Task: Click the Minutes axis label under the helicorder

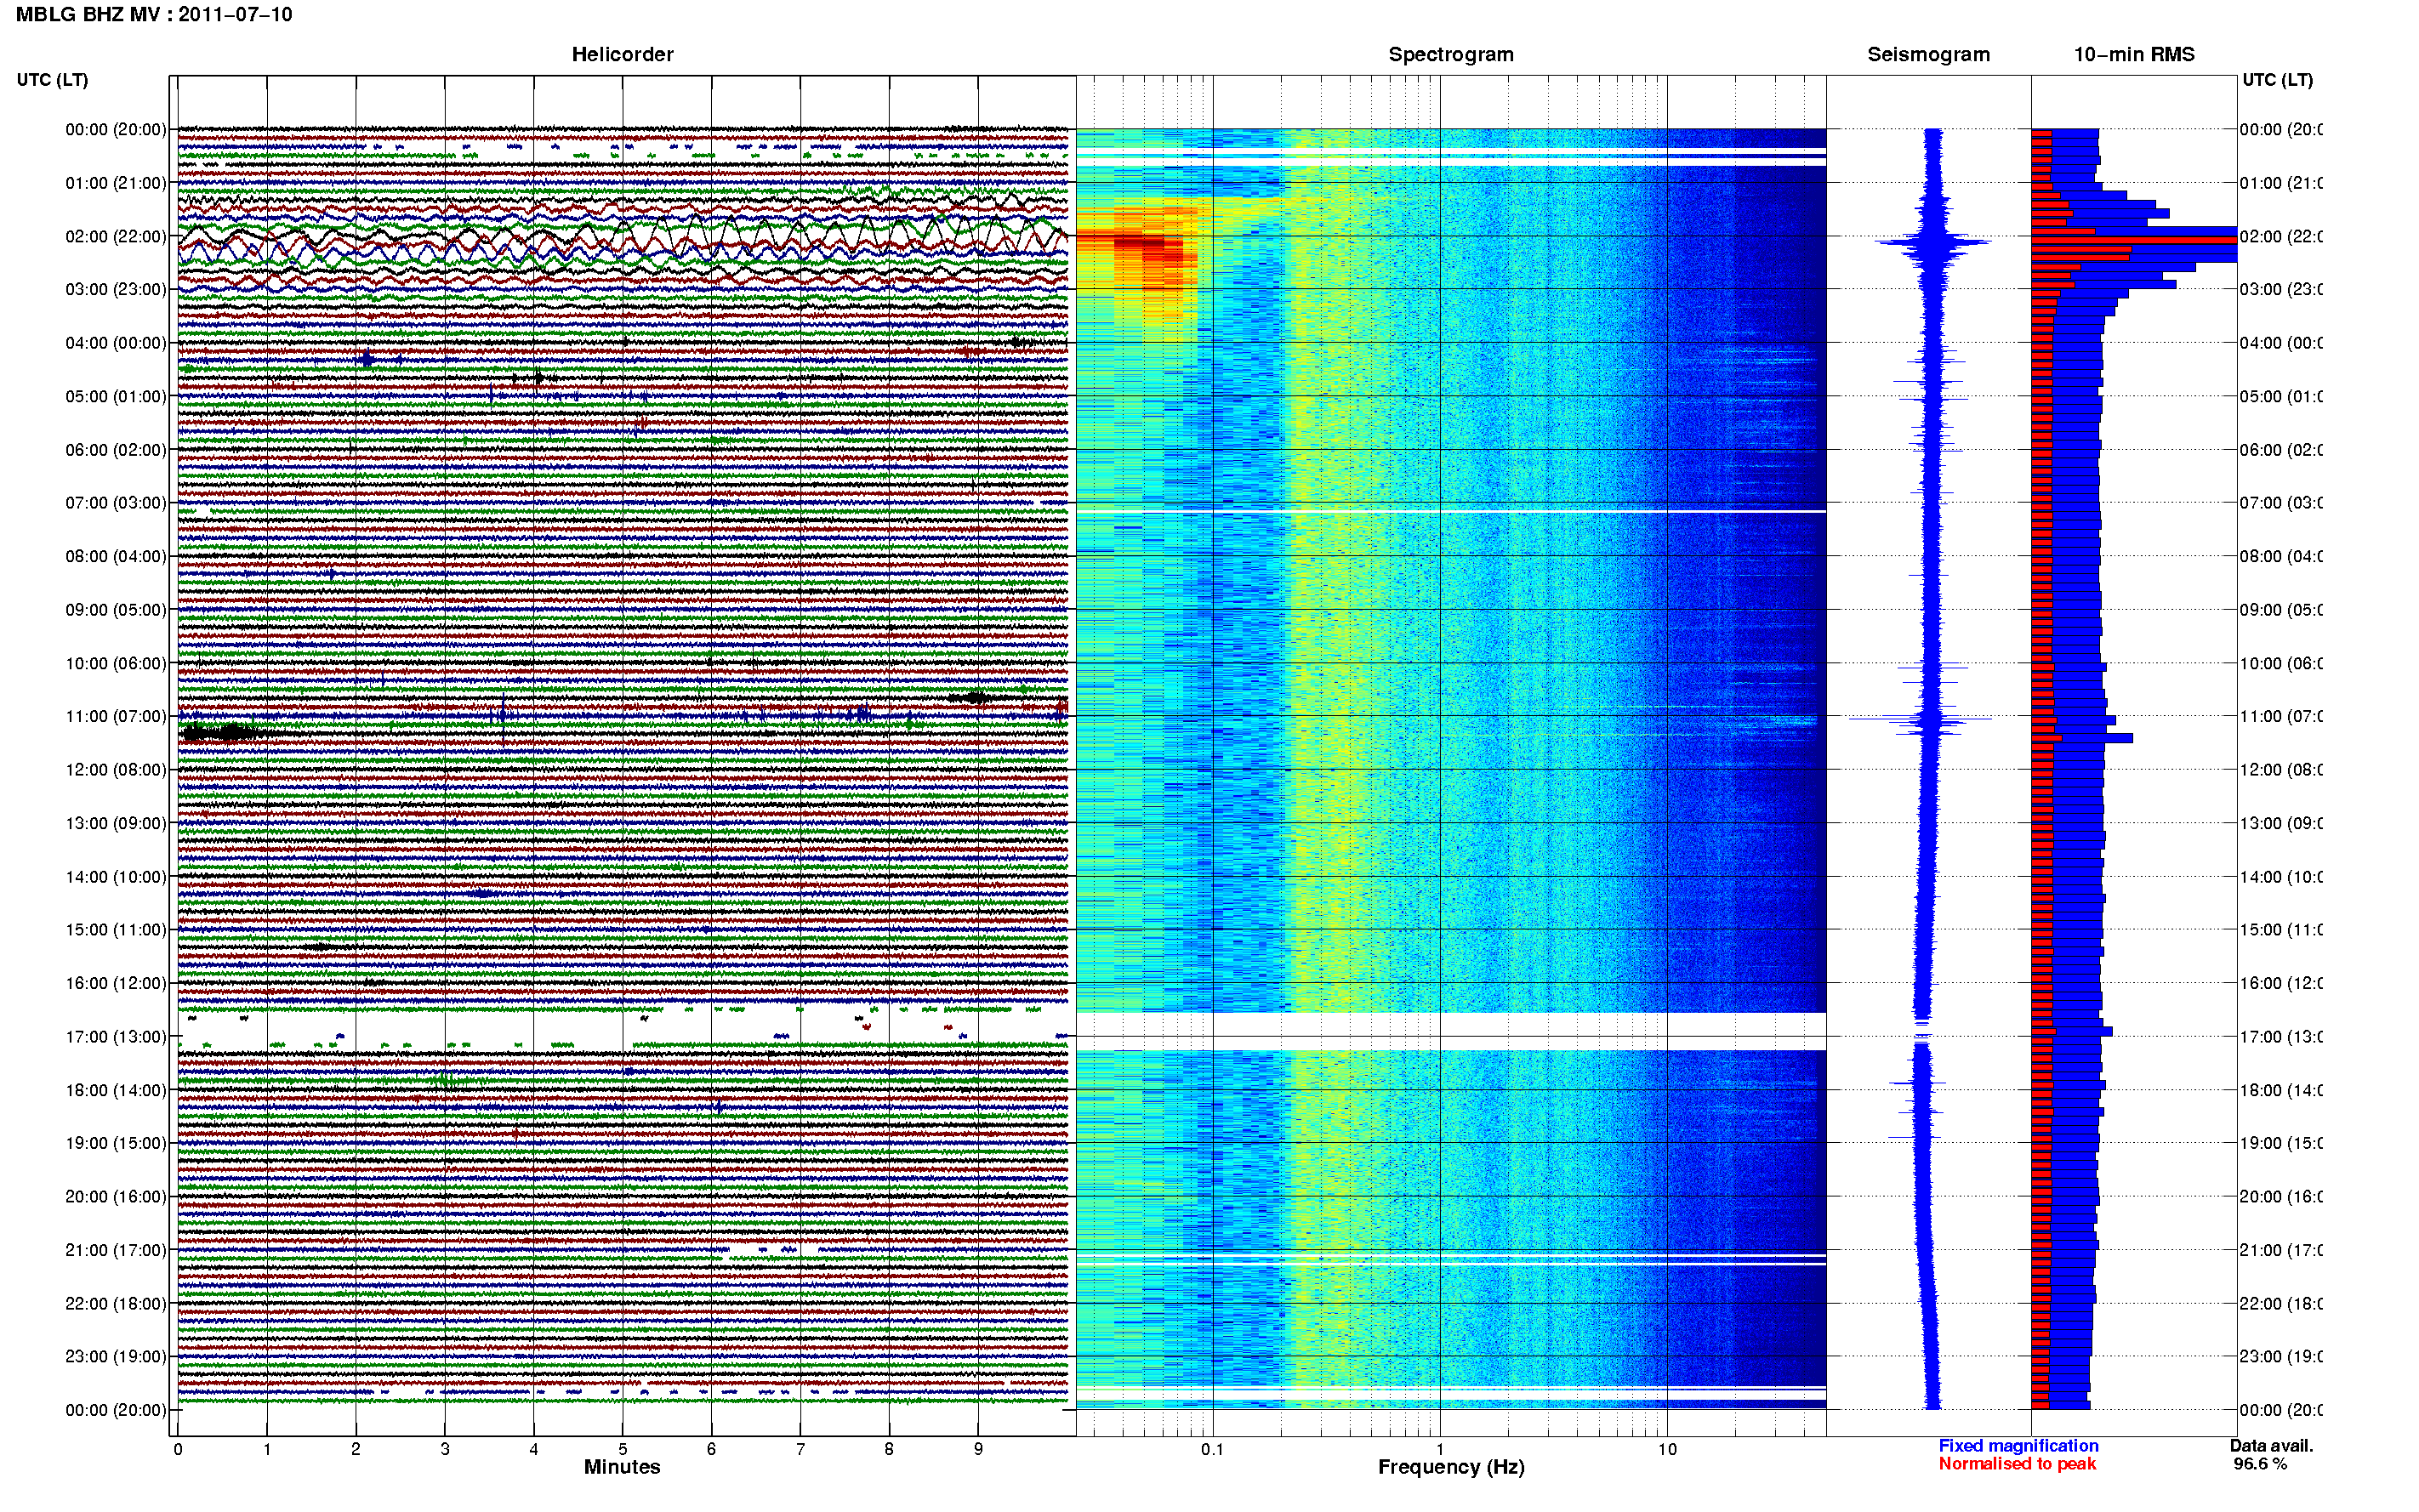Action: [x=622, y=1467]
